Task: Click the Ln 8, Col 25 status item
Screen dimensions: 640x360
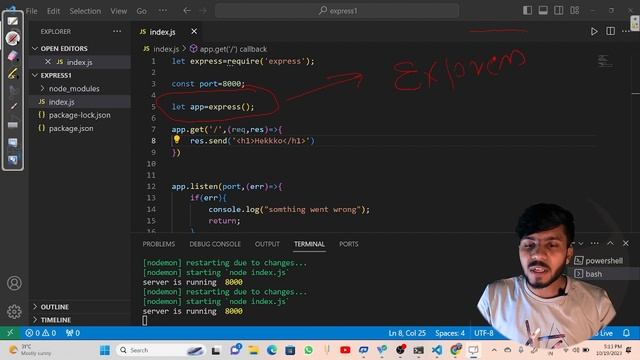Action: (x=407, y=333)
